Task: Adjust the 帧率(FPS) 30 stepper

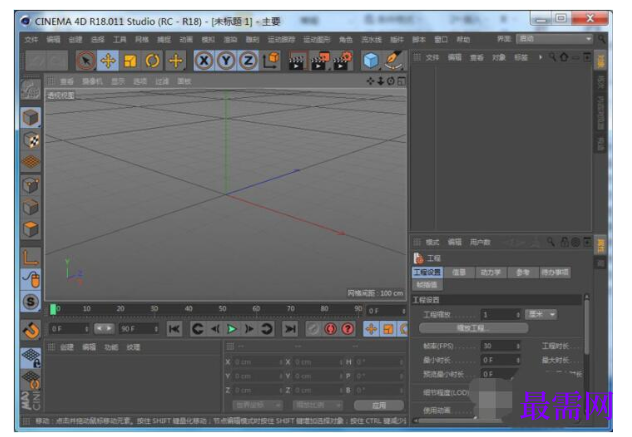Action: click(518, 345)
